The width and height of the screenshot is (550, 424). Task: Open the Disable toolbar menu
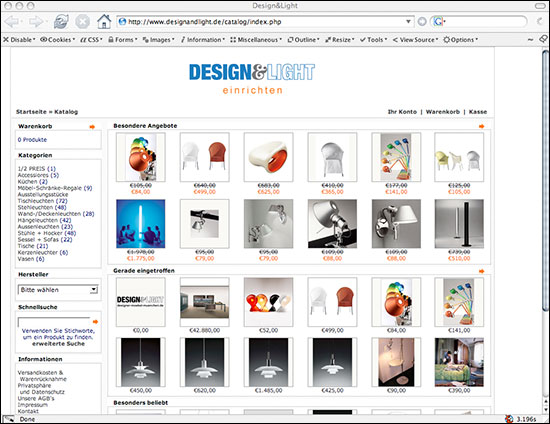(19, 40)
